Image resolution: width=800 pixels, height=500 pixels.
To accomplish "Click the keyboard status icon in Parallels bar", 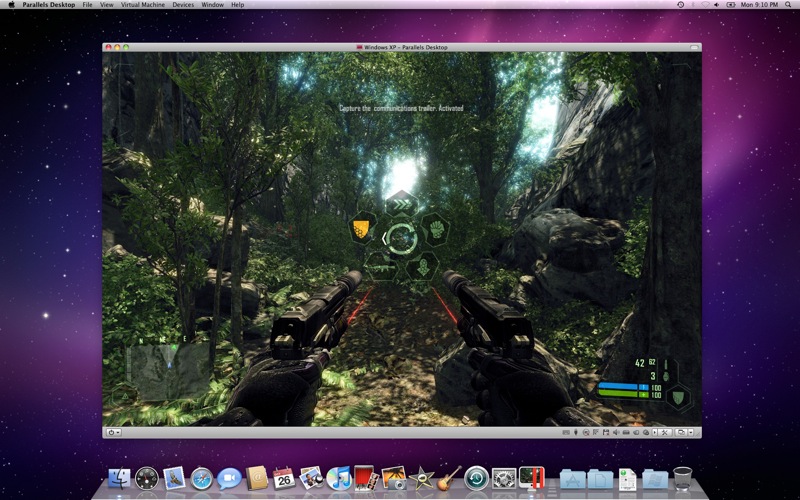I will click(x=566, y=432).
